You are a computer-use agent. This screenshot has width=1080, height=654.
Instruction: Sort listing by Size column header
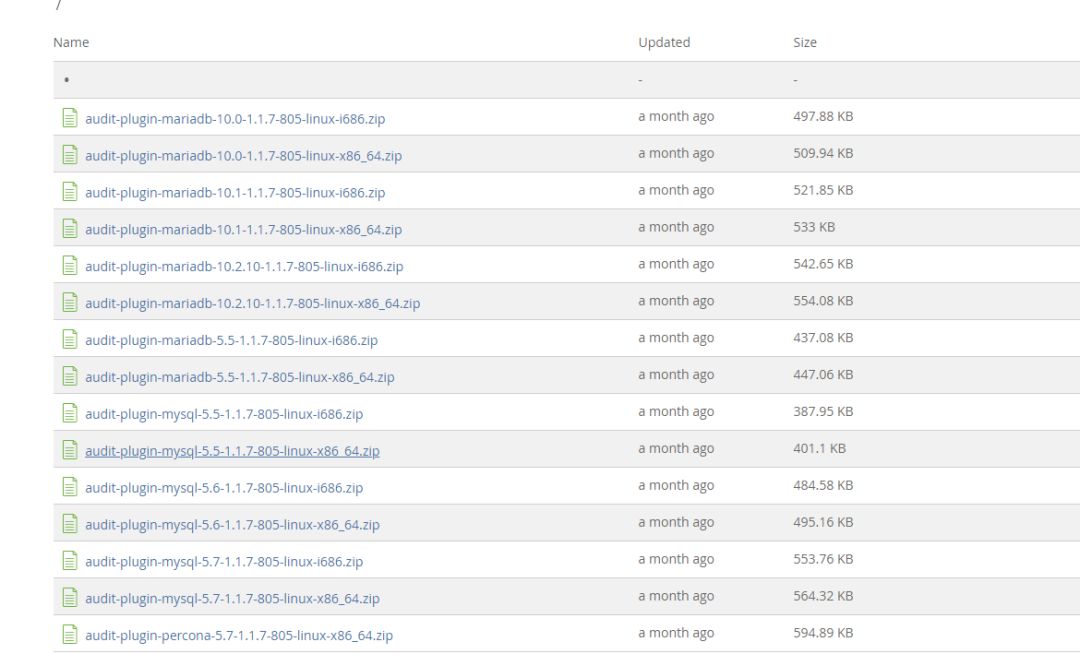pyautogui.click(x=804, y=43)
